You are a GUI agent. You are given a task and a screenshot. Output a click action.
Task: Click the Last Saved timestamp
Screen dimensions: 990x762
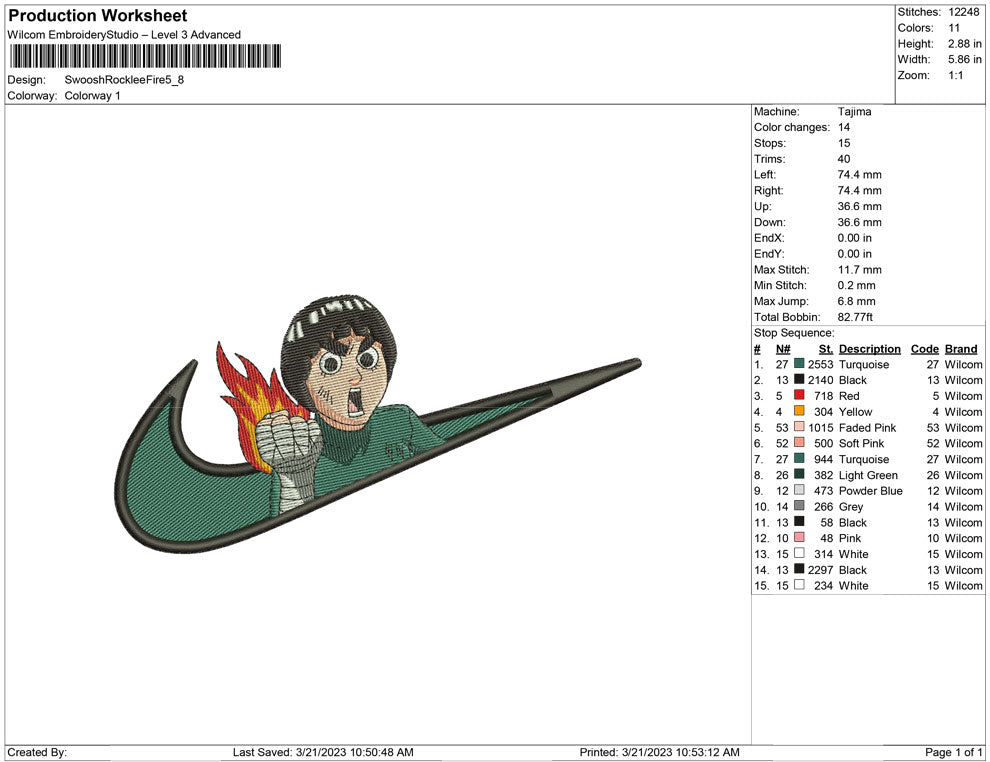[x=323, y=752]
